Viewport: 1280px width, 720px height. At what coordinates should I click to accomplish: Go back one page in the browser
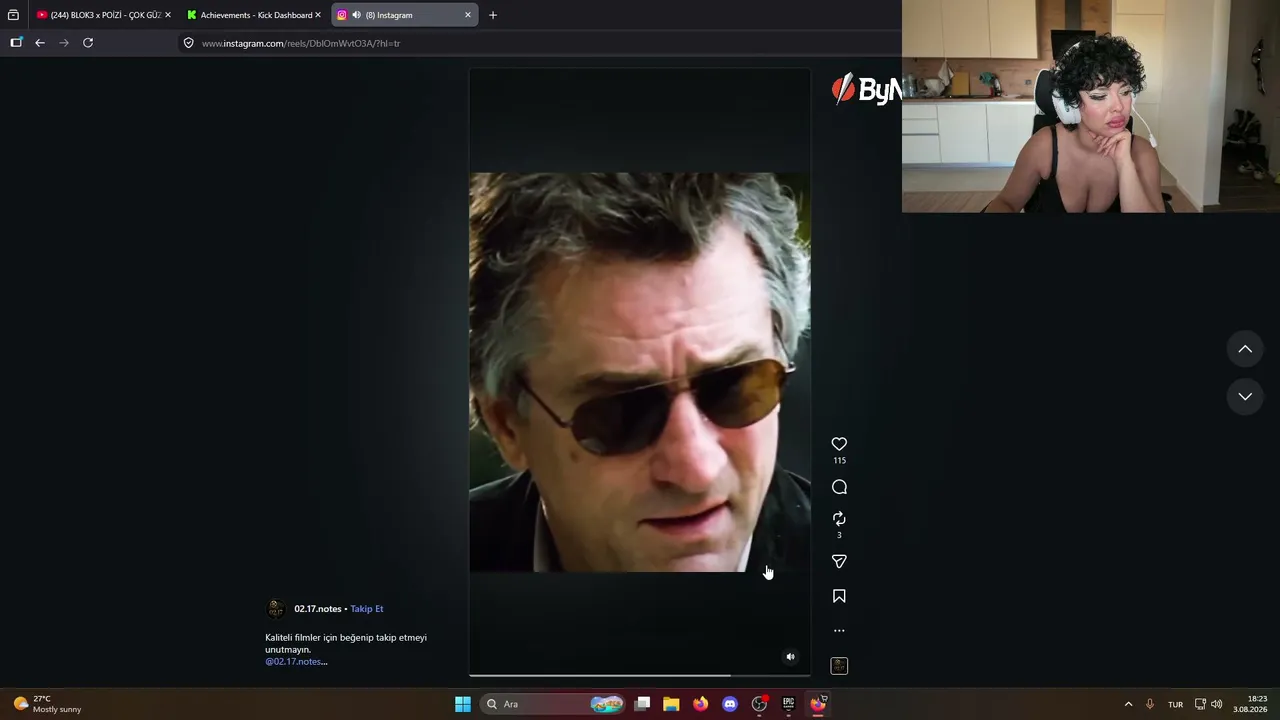coord(40,43)
